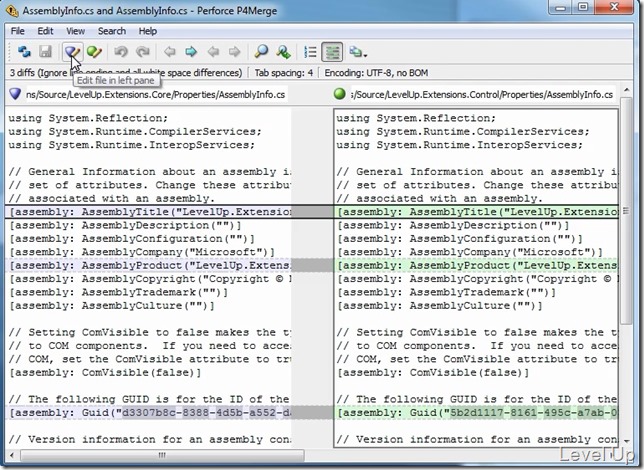Click the green circle right file icon
The image size is (644, 470).
tap(340, 94)
